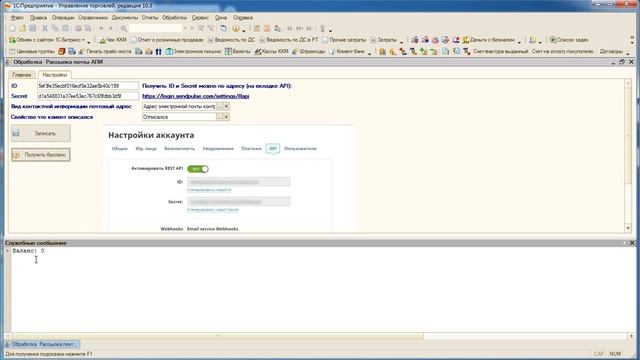Open Ценовые группы toolbar item
640x360 pixels.
(x=32, y=51)
